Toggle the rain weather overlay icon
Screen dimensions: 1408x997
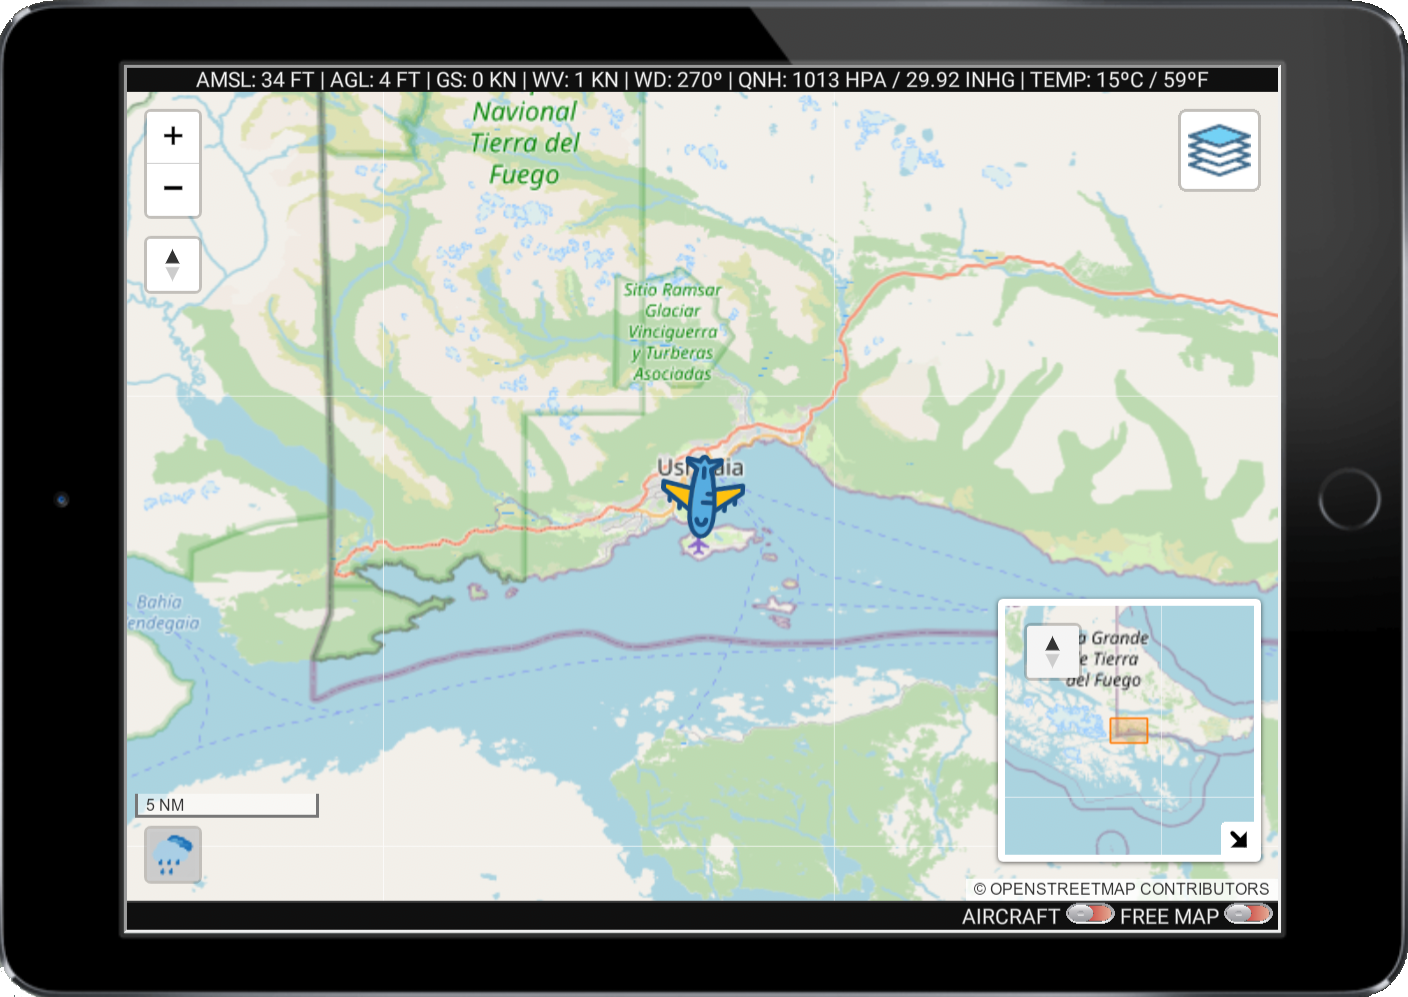[x=173, y=855]
